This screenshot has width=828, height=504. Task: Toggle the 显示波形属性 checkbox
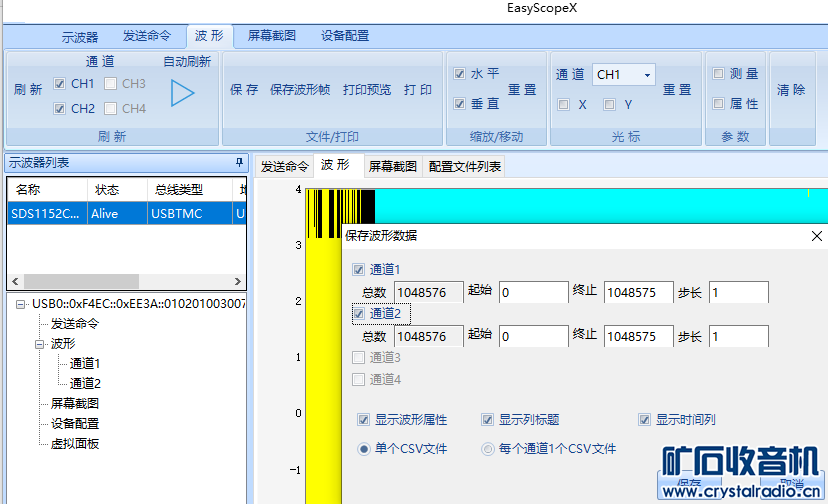363,420
